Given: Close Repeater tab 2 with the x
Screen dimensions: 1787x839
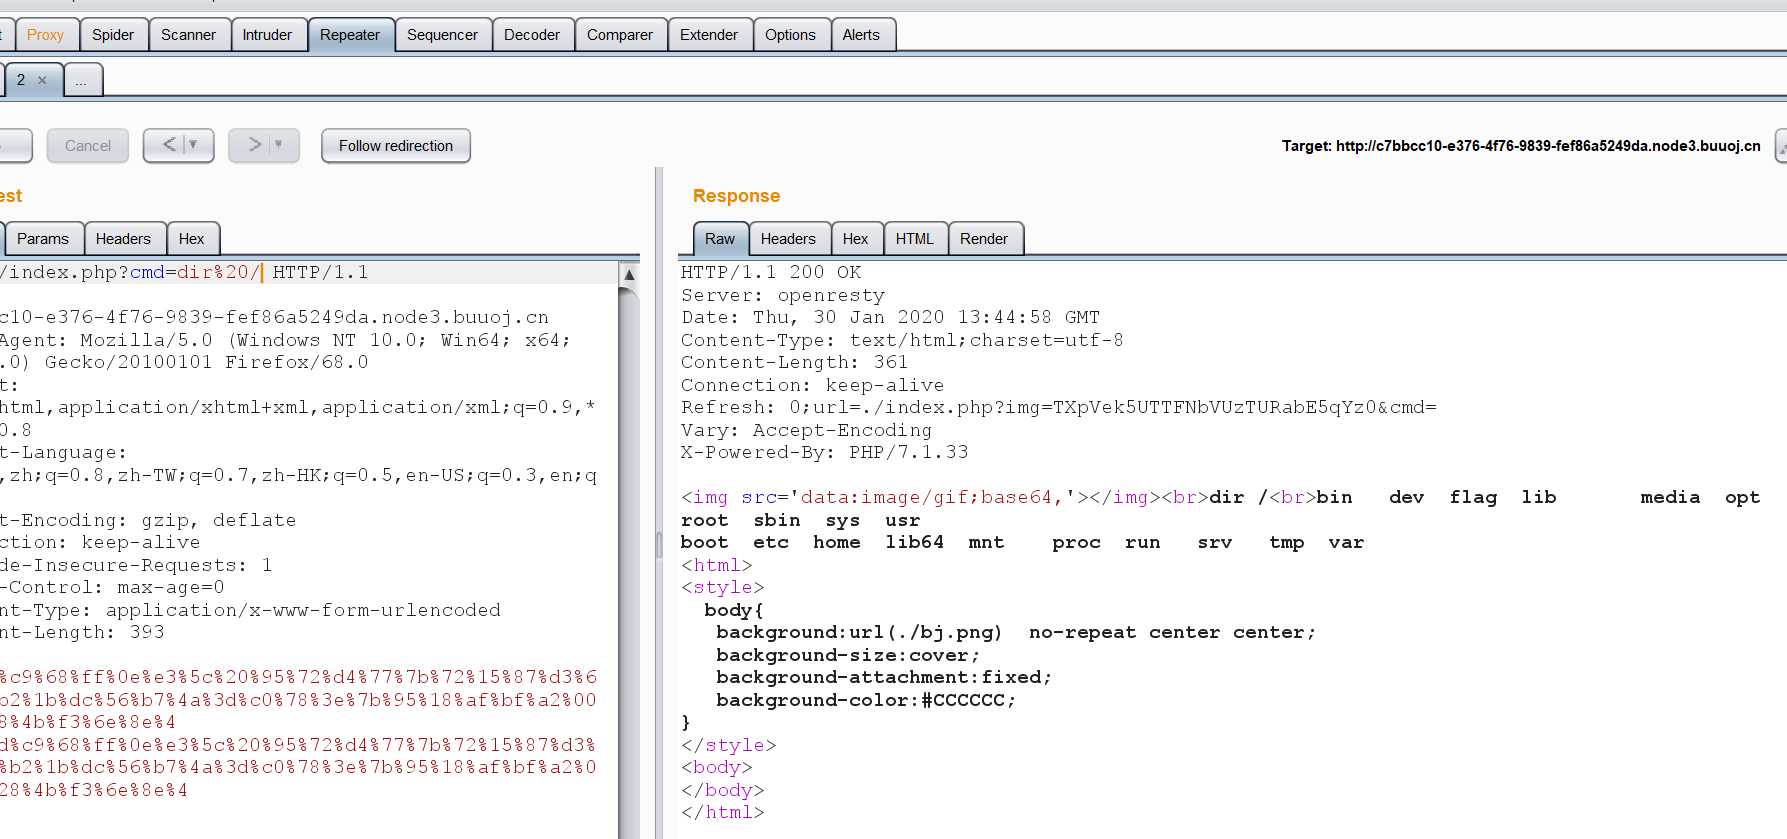Looking at the screenshot, I should point(42,80).
